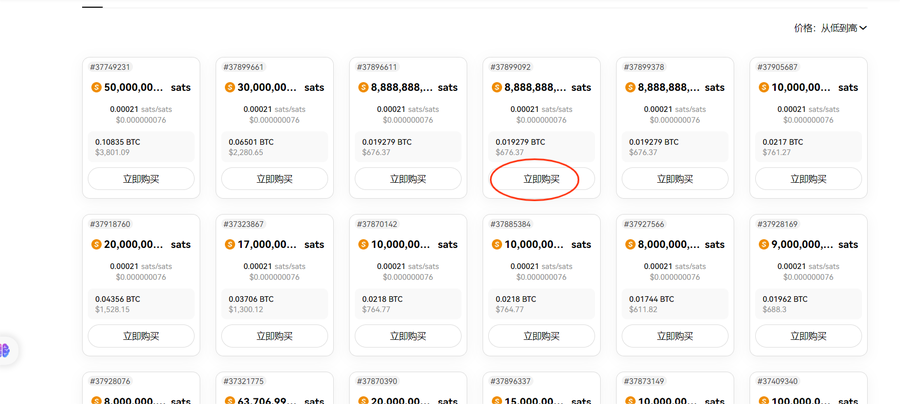Buy listing #37918760 with 立即购买

click(141, 336)
